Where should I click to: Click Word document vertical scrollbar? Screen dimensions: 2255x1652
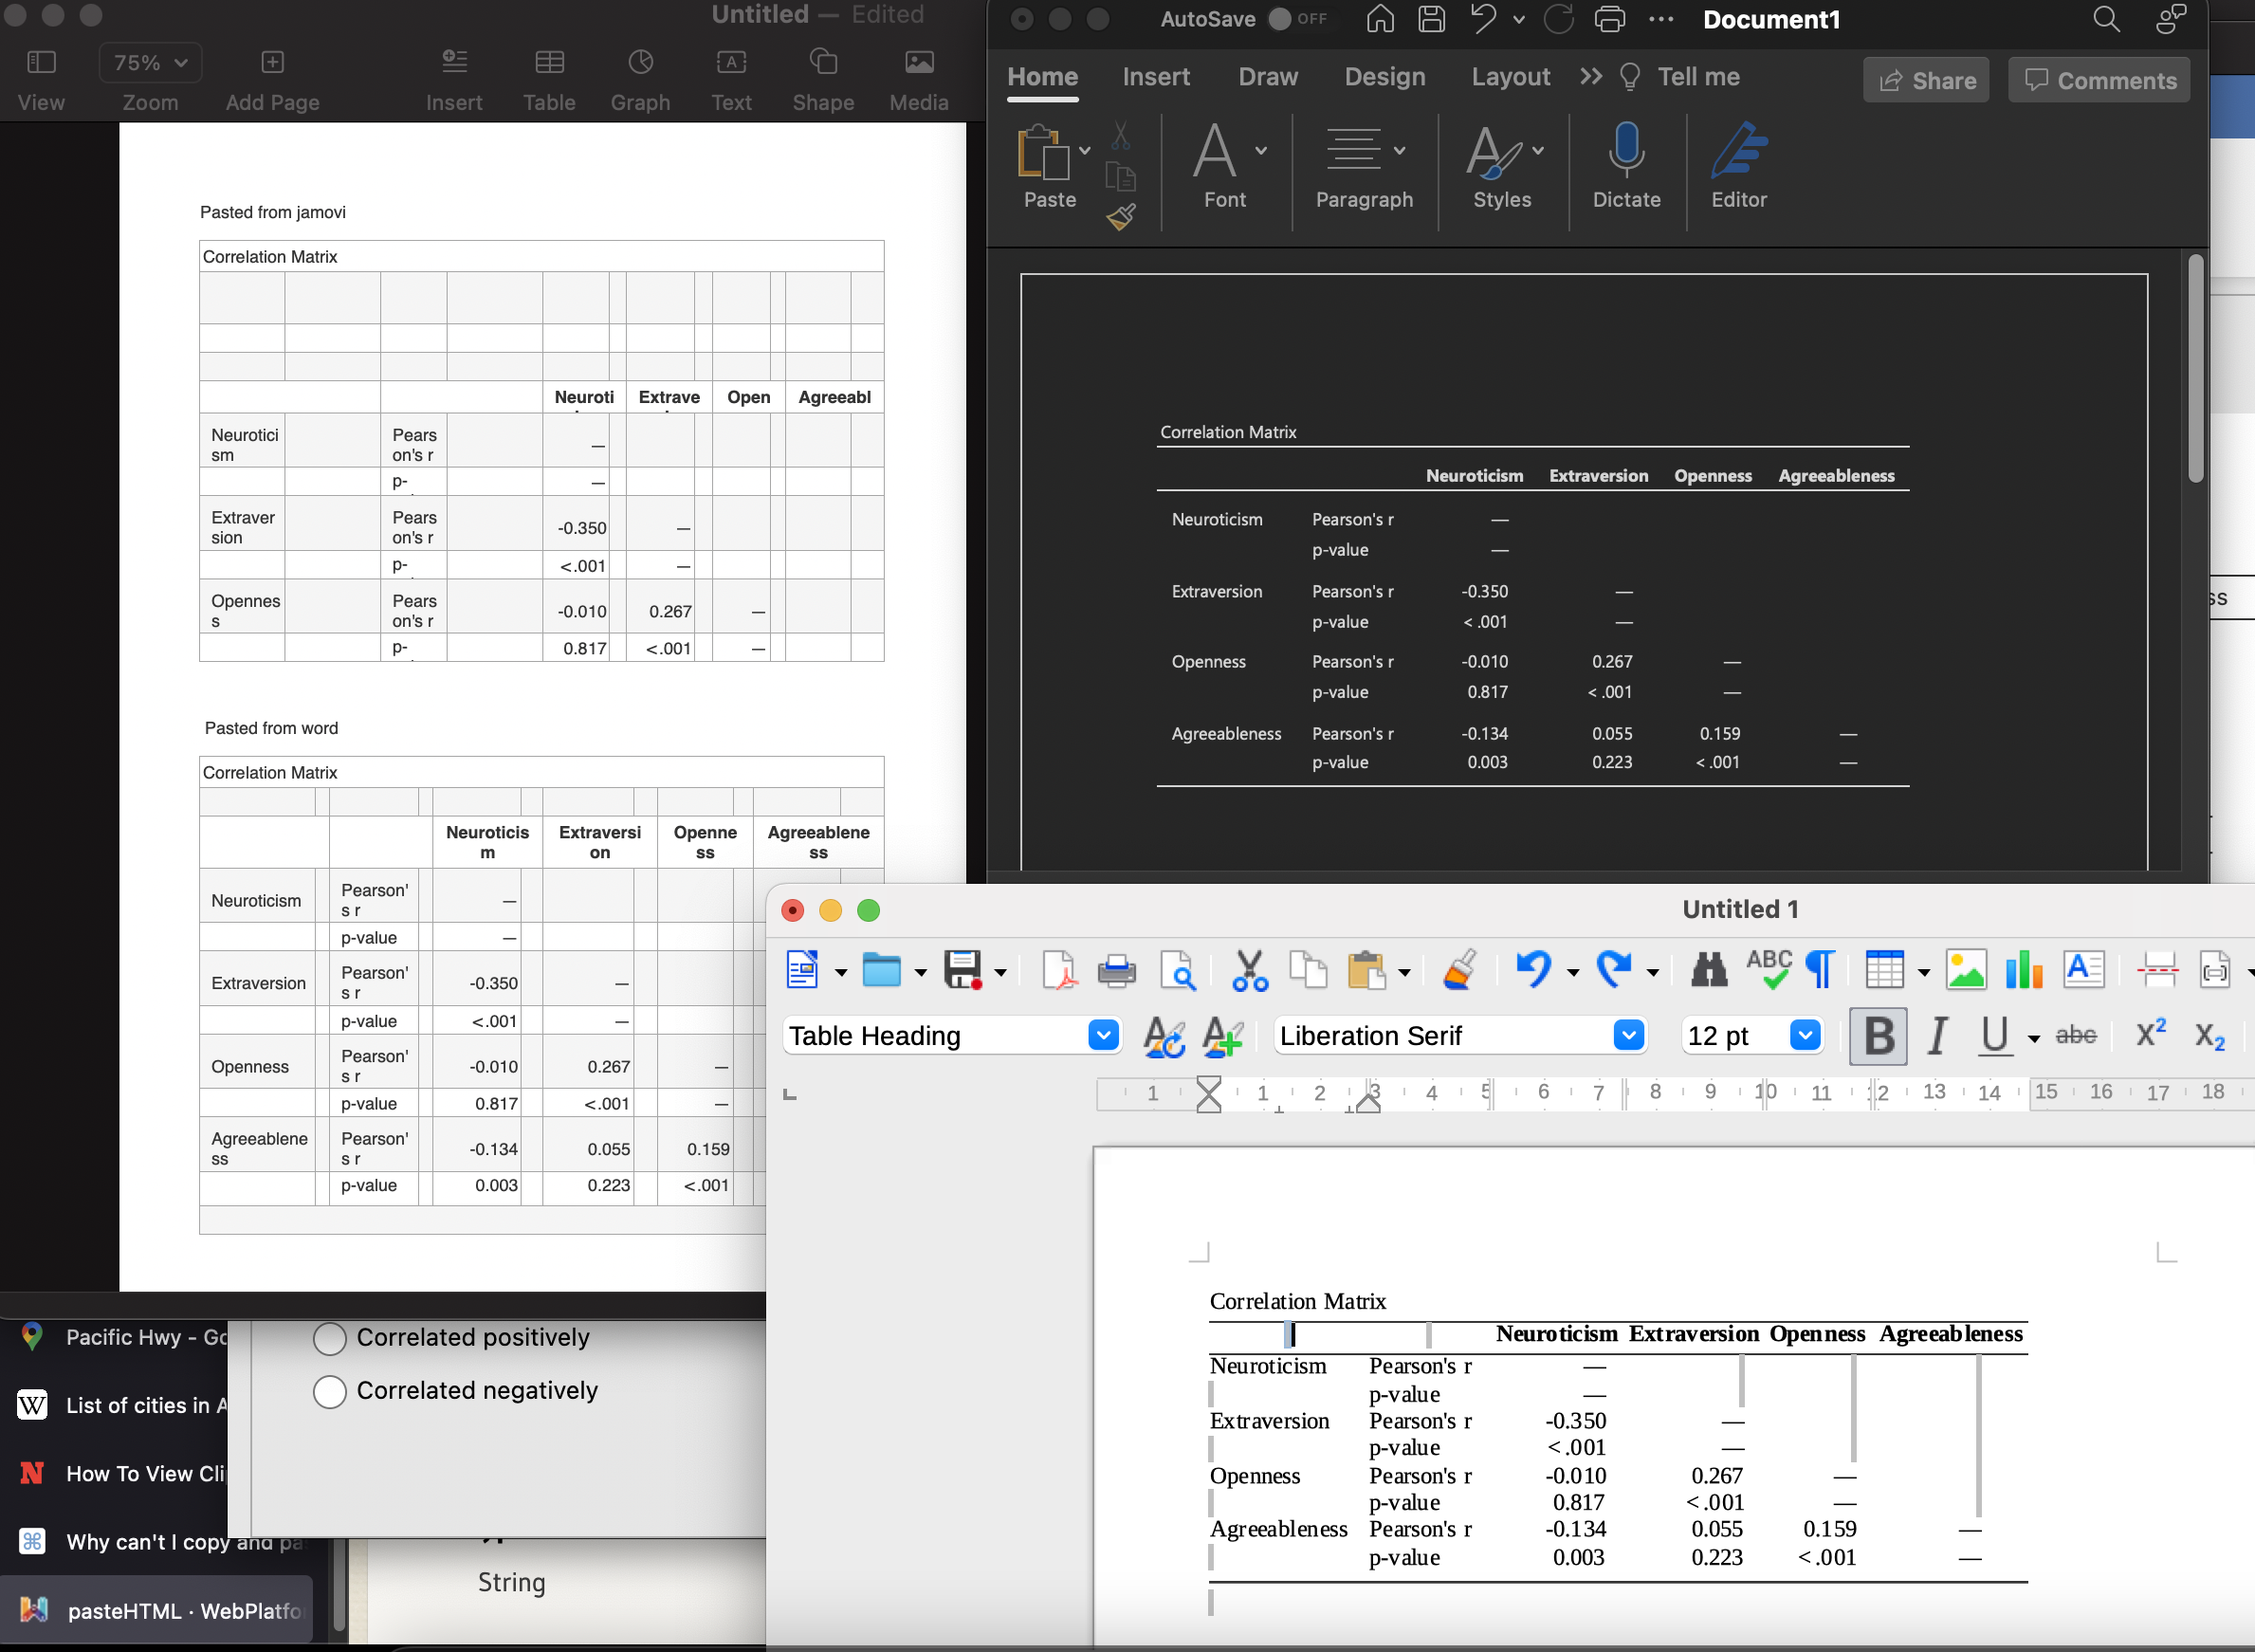[2196, 370]
